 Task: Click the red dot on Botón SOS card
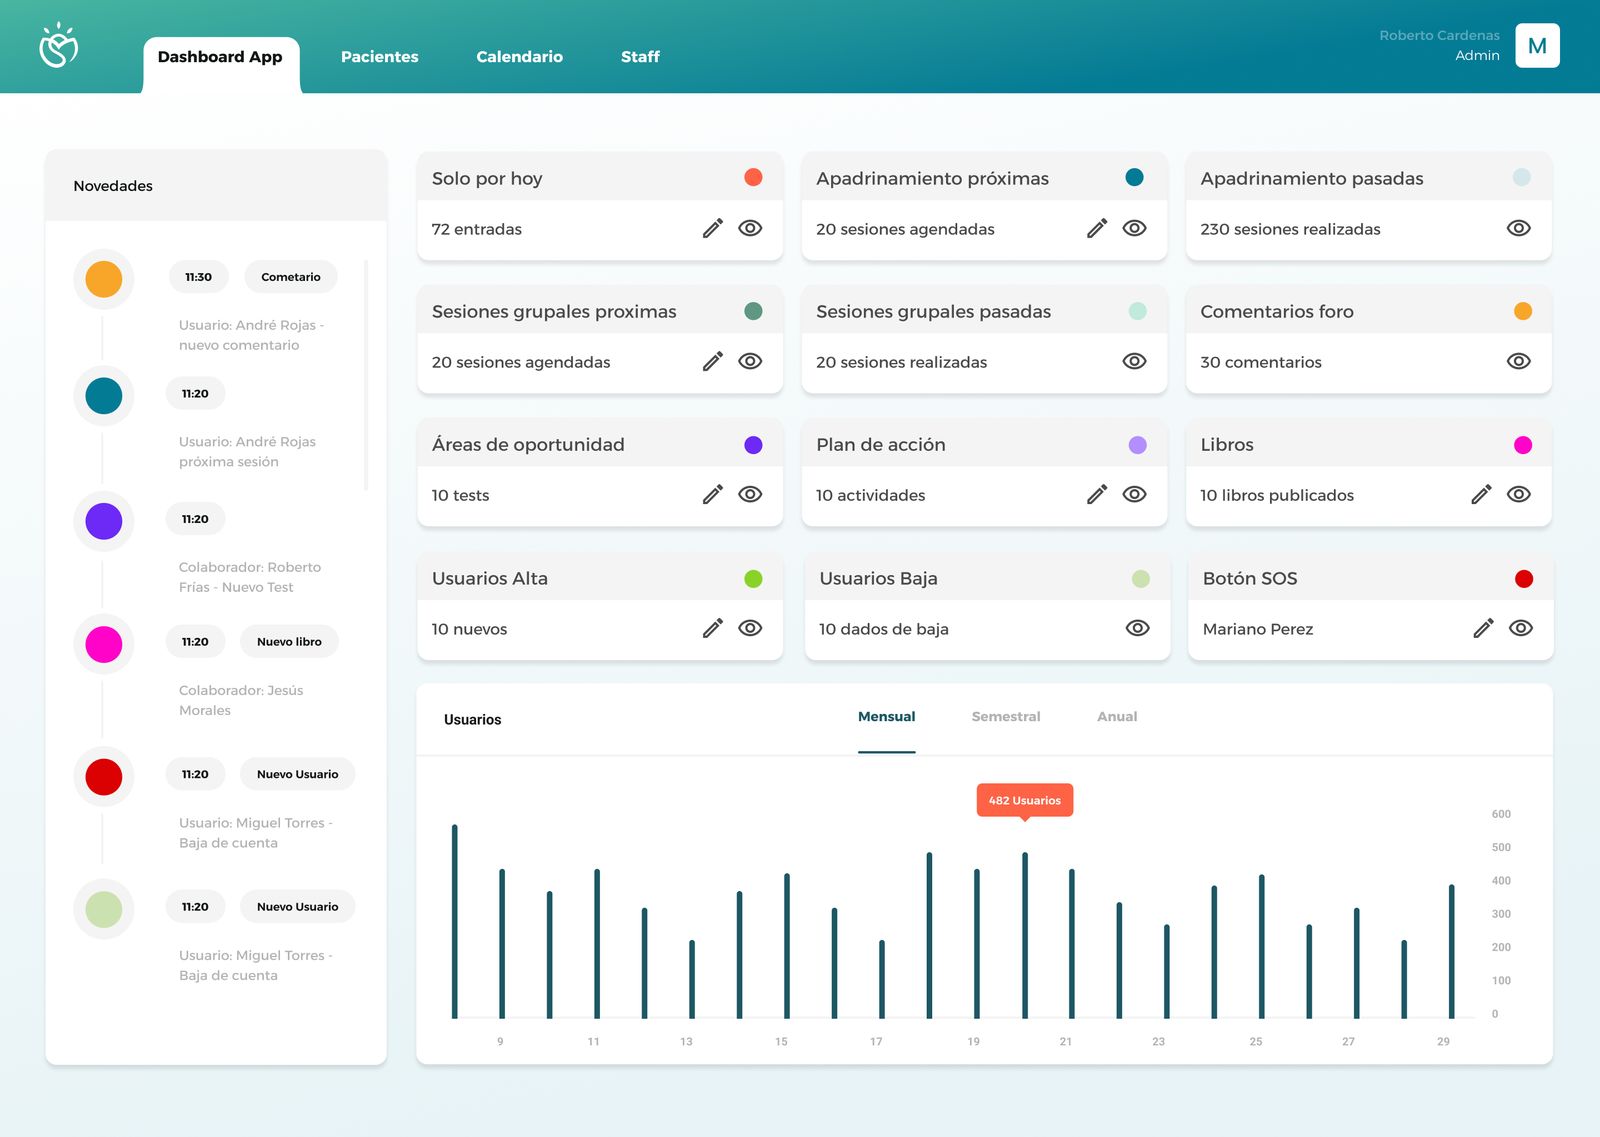tap(1524, 579)
